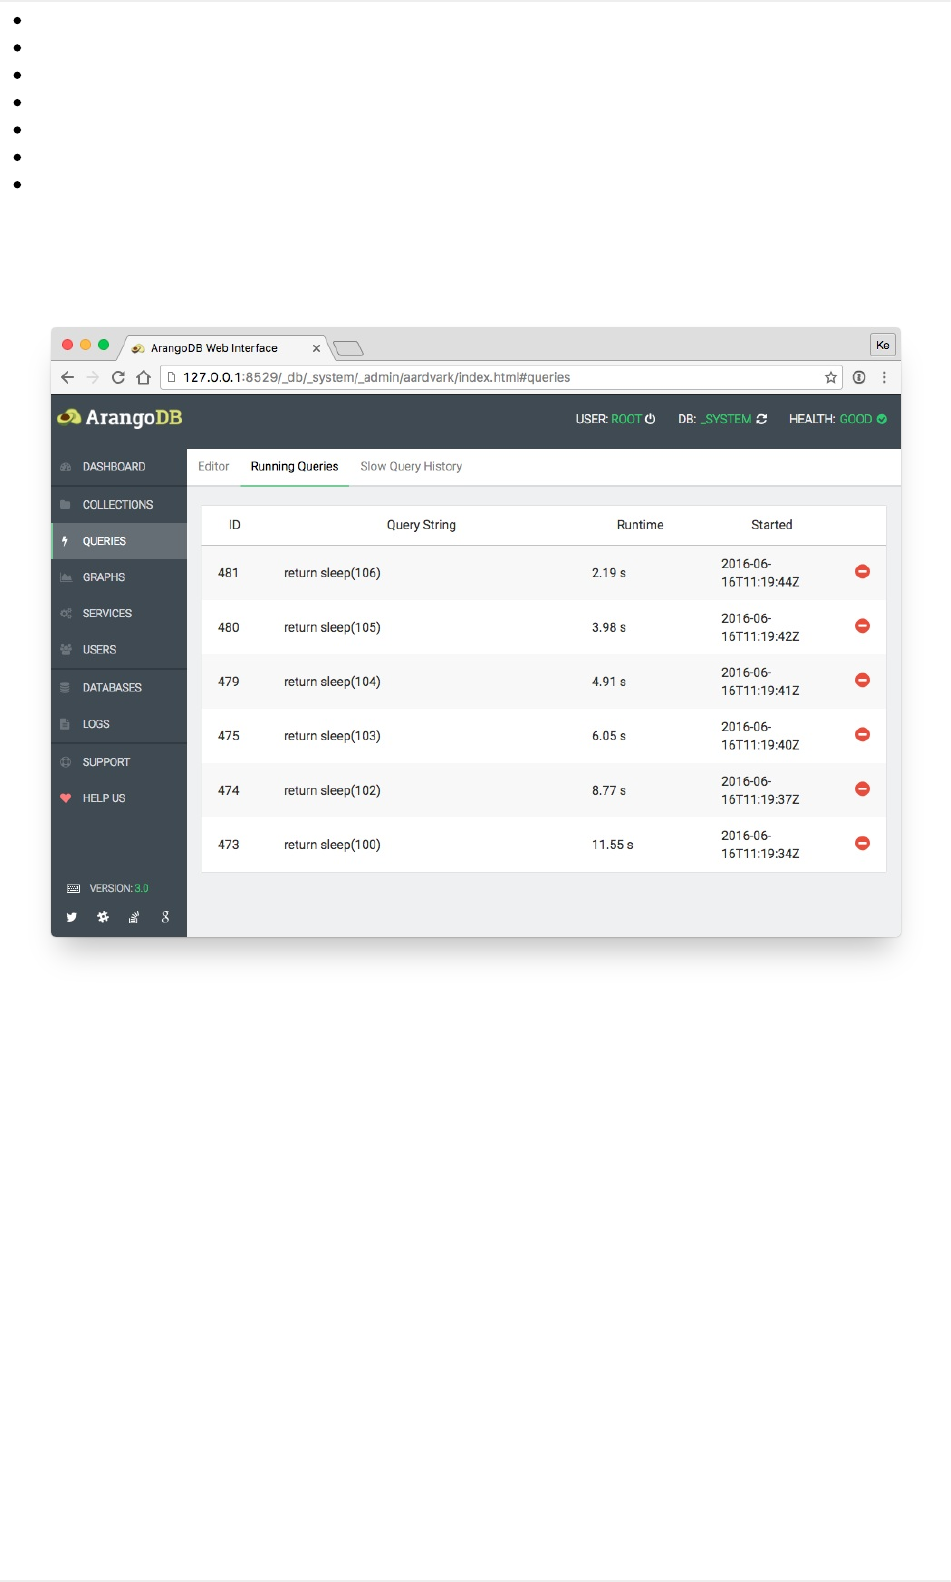Go to browser home icon

144,377
